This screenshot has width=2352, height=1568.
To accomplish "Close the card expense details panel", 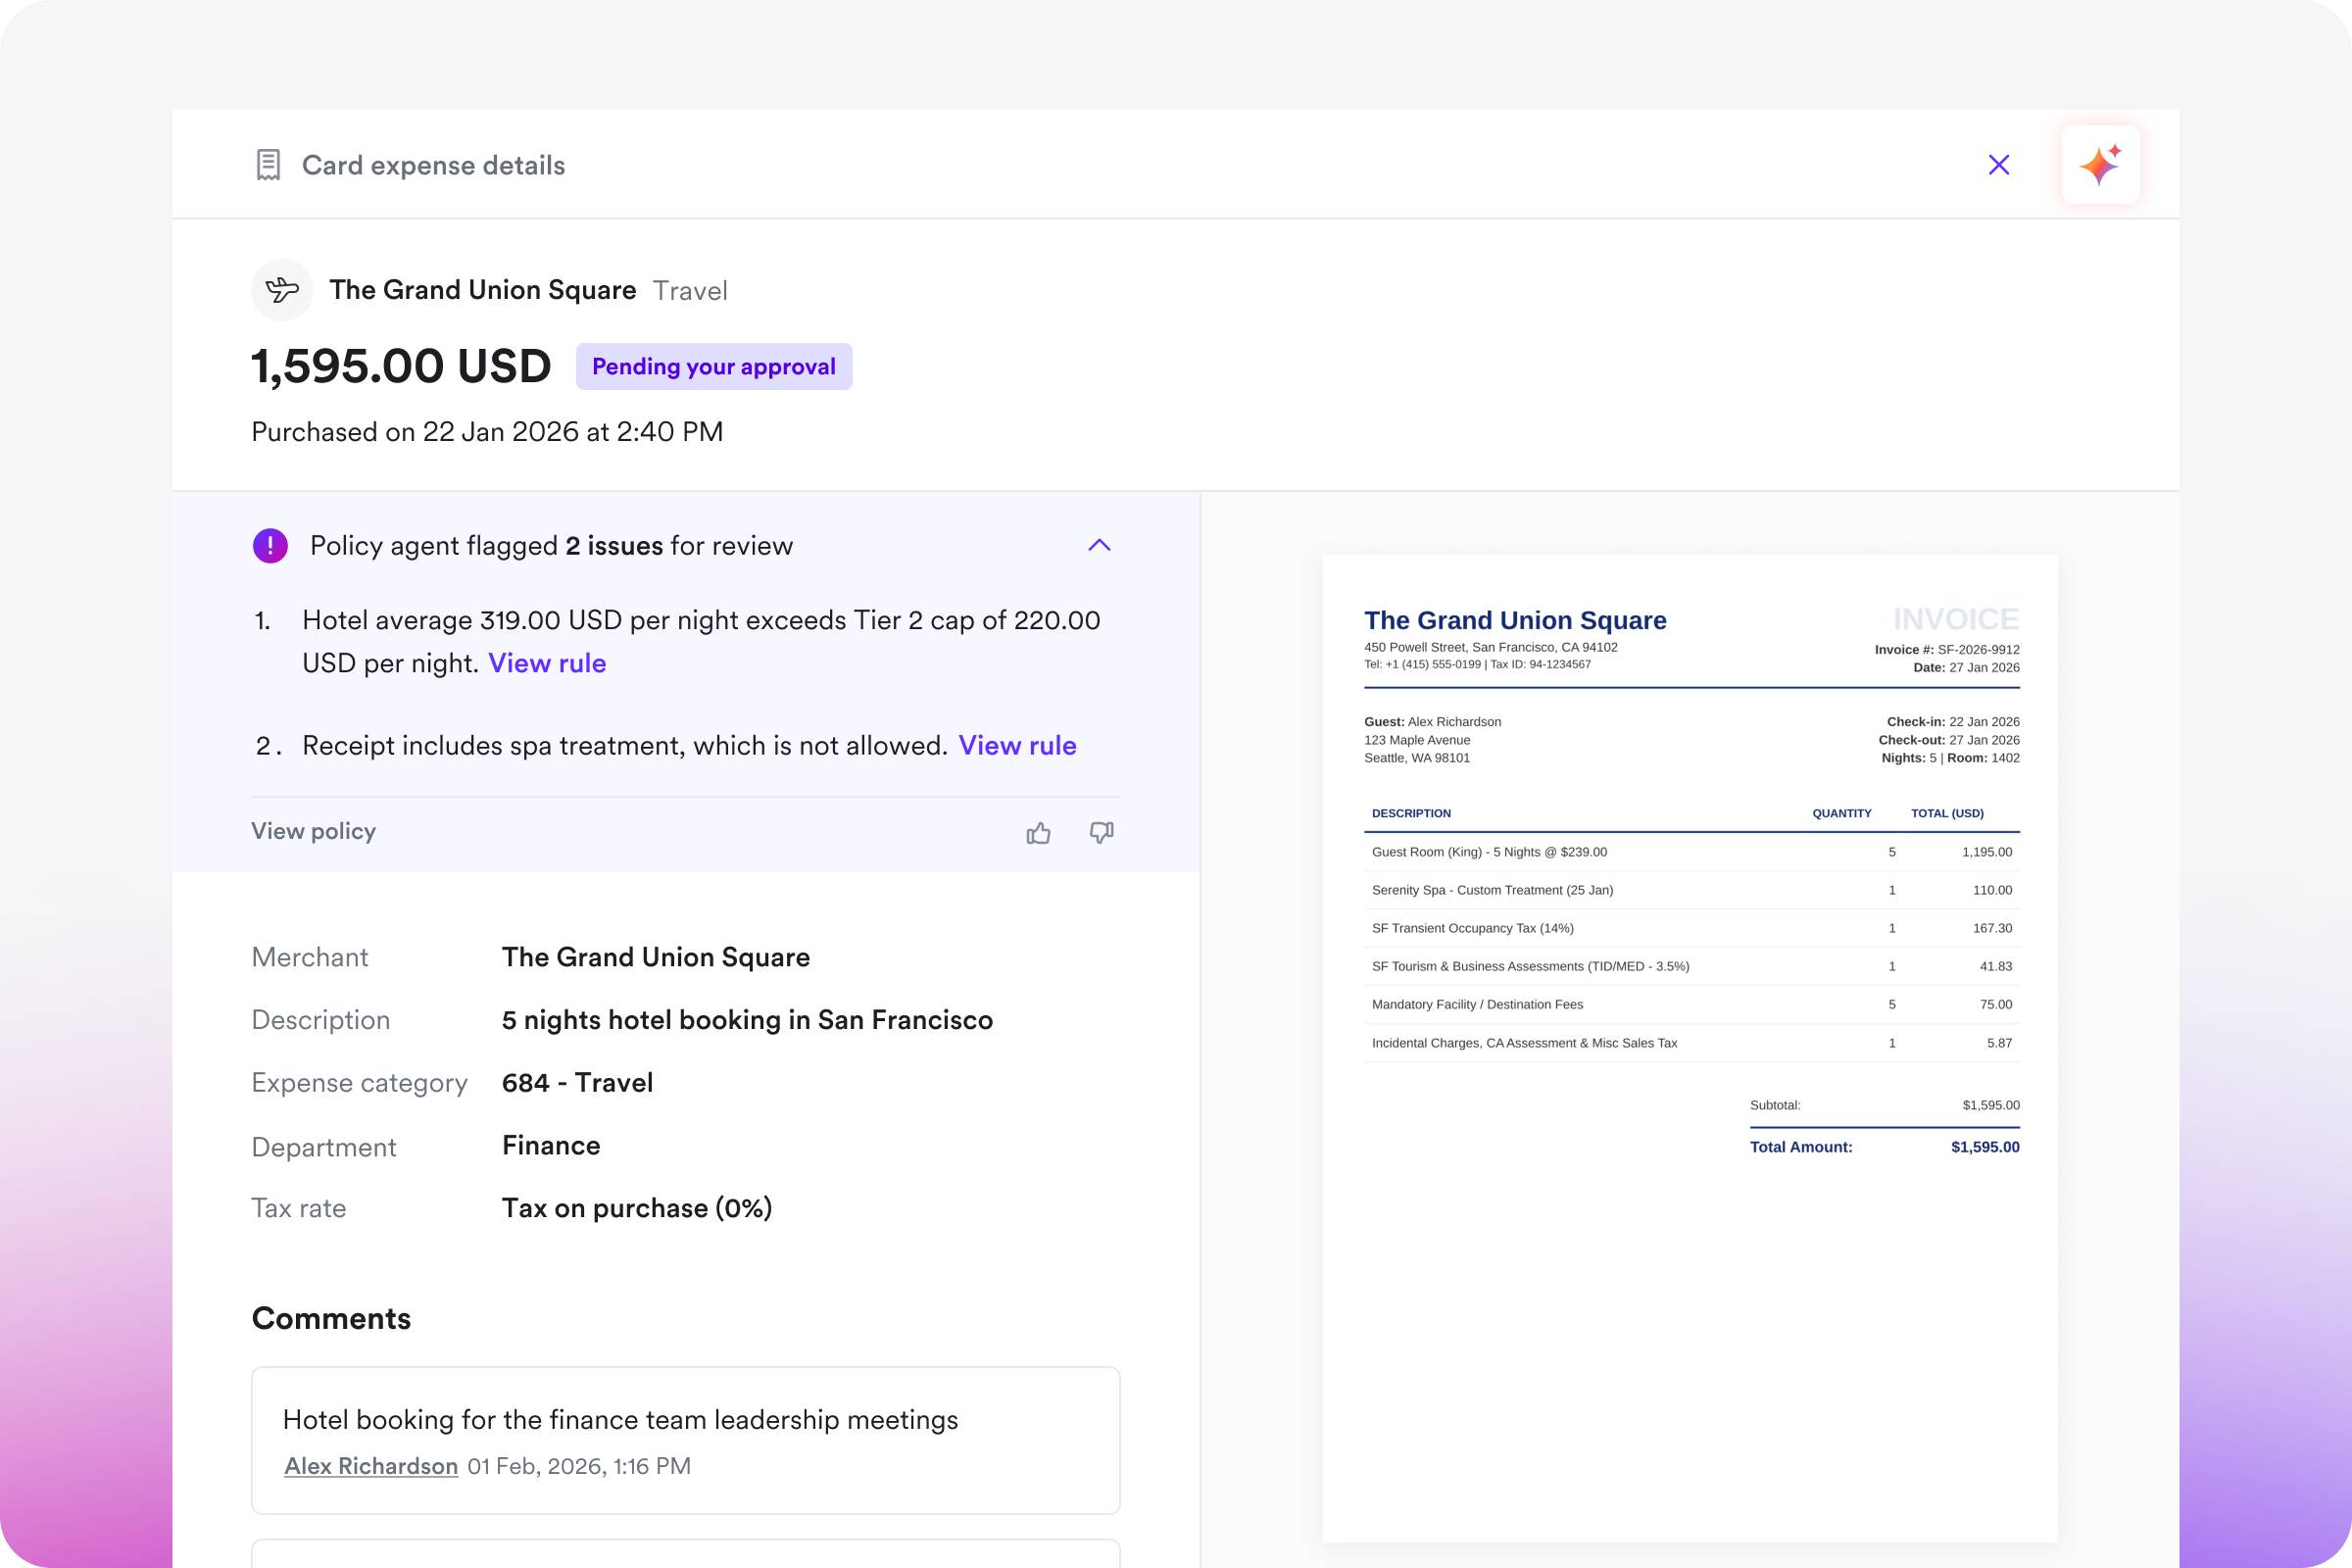I will pyautogui.click(x=1998, y=165).
